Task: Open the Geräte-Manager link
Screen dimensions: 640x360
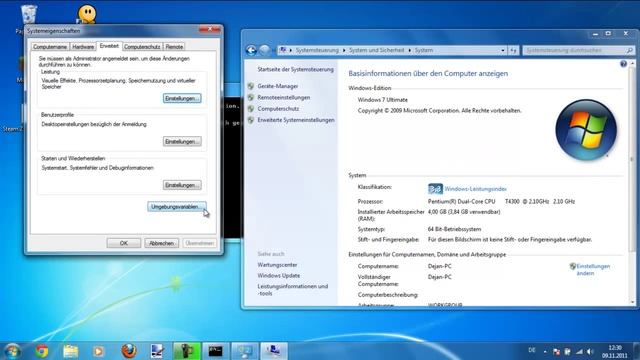Action: [x=278, y=86]
